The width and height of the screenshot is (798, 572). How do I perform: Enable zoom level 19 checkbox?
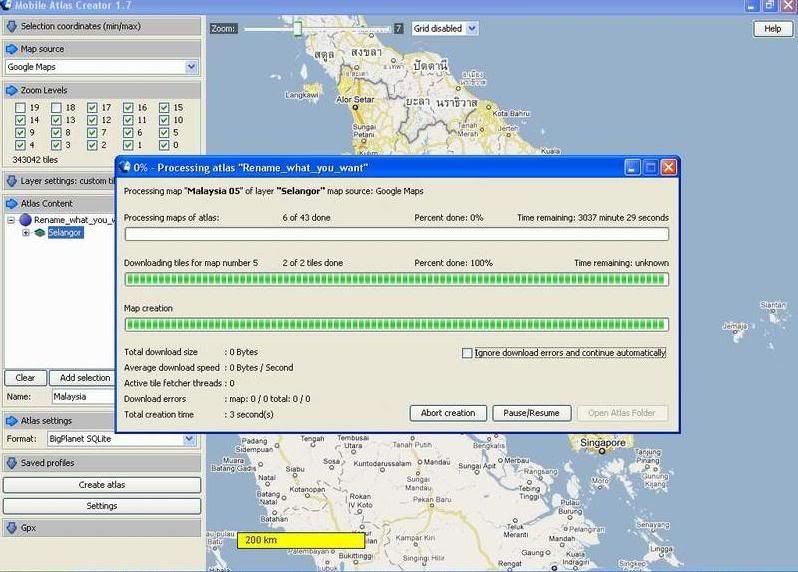[20, 108]
